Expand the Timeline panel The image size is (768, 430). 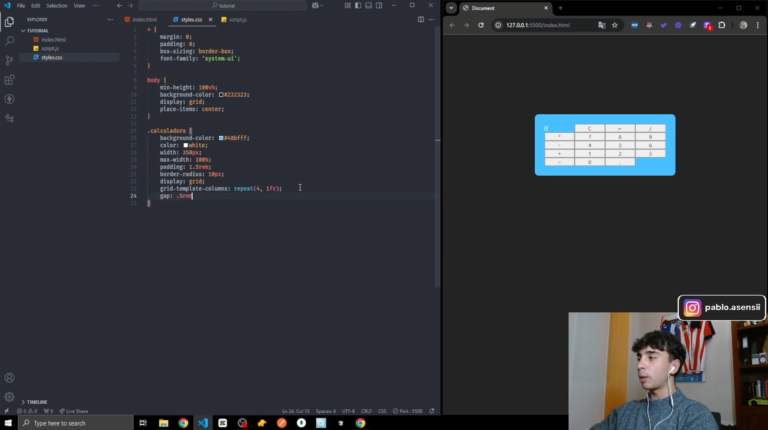[x=37, y=402]
